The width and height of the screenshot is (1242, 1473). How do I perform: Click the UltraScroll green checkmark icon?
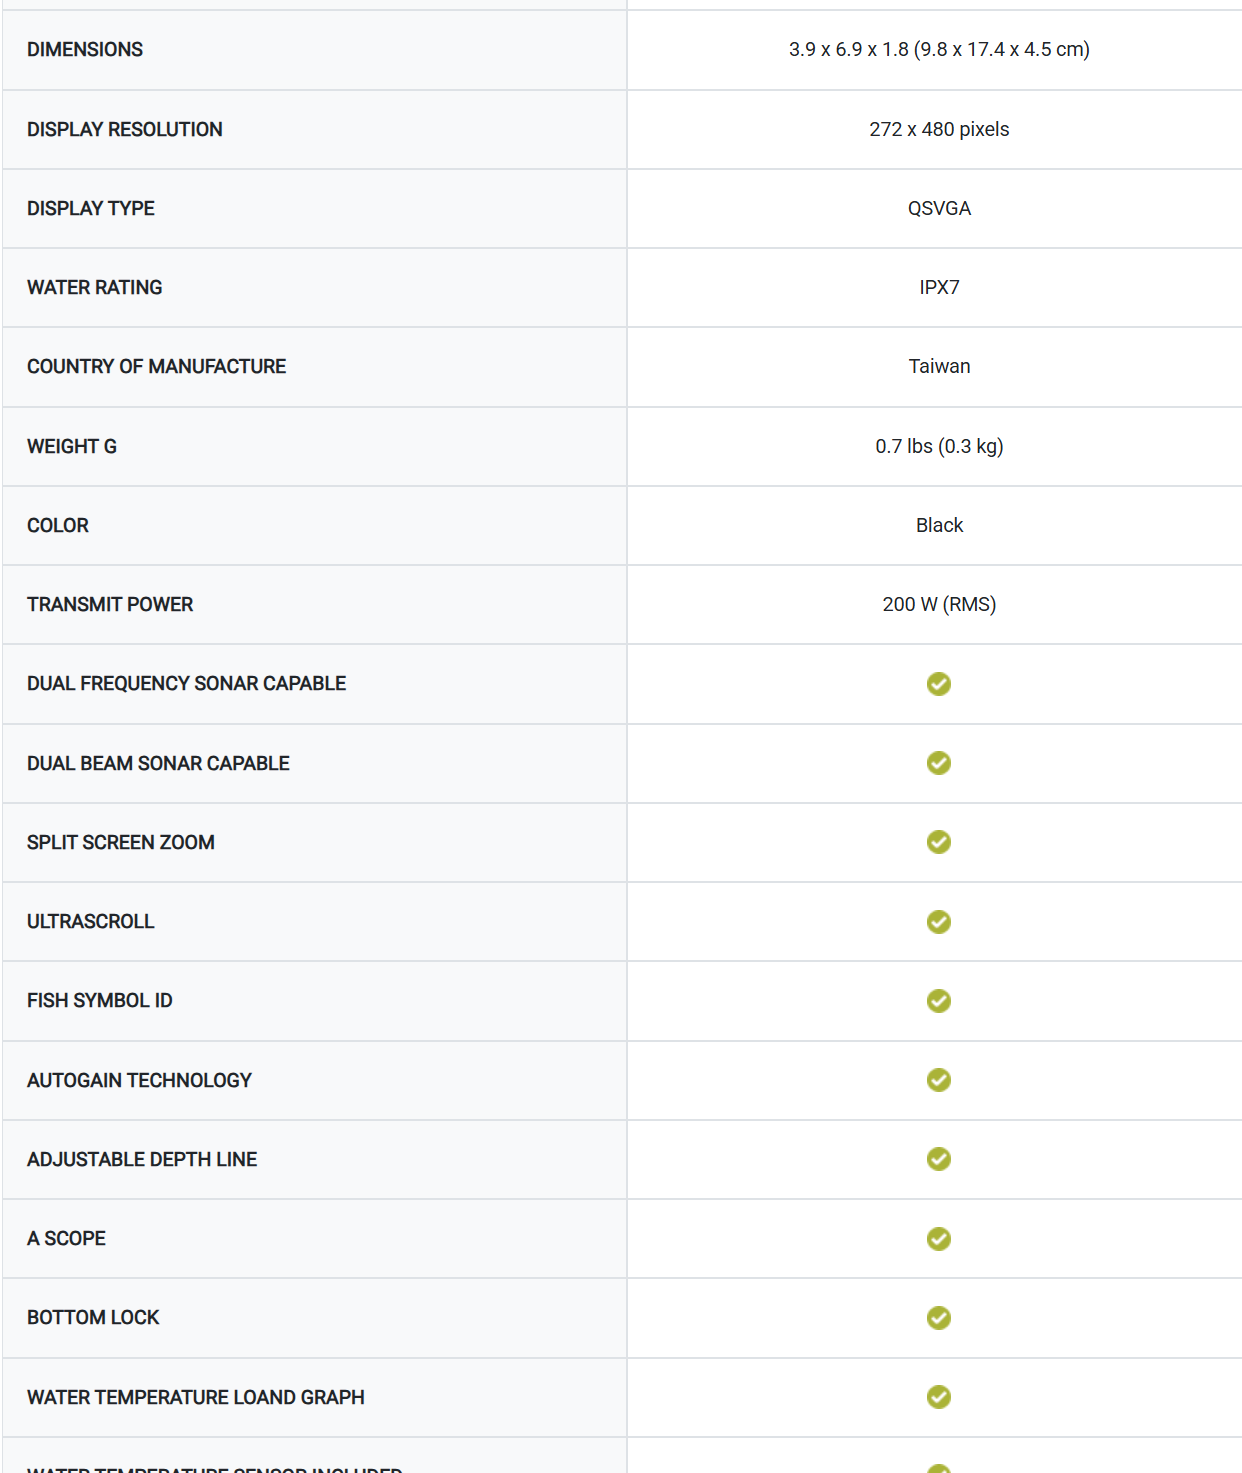(x=938, y=922)
